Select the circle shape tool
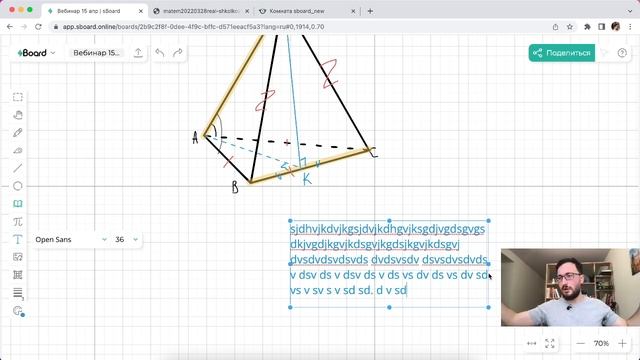The image size is (640, 360). (18, 186)
